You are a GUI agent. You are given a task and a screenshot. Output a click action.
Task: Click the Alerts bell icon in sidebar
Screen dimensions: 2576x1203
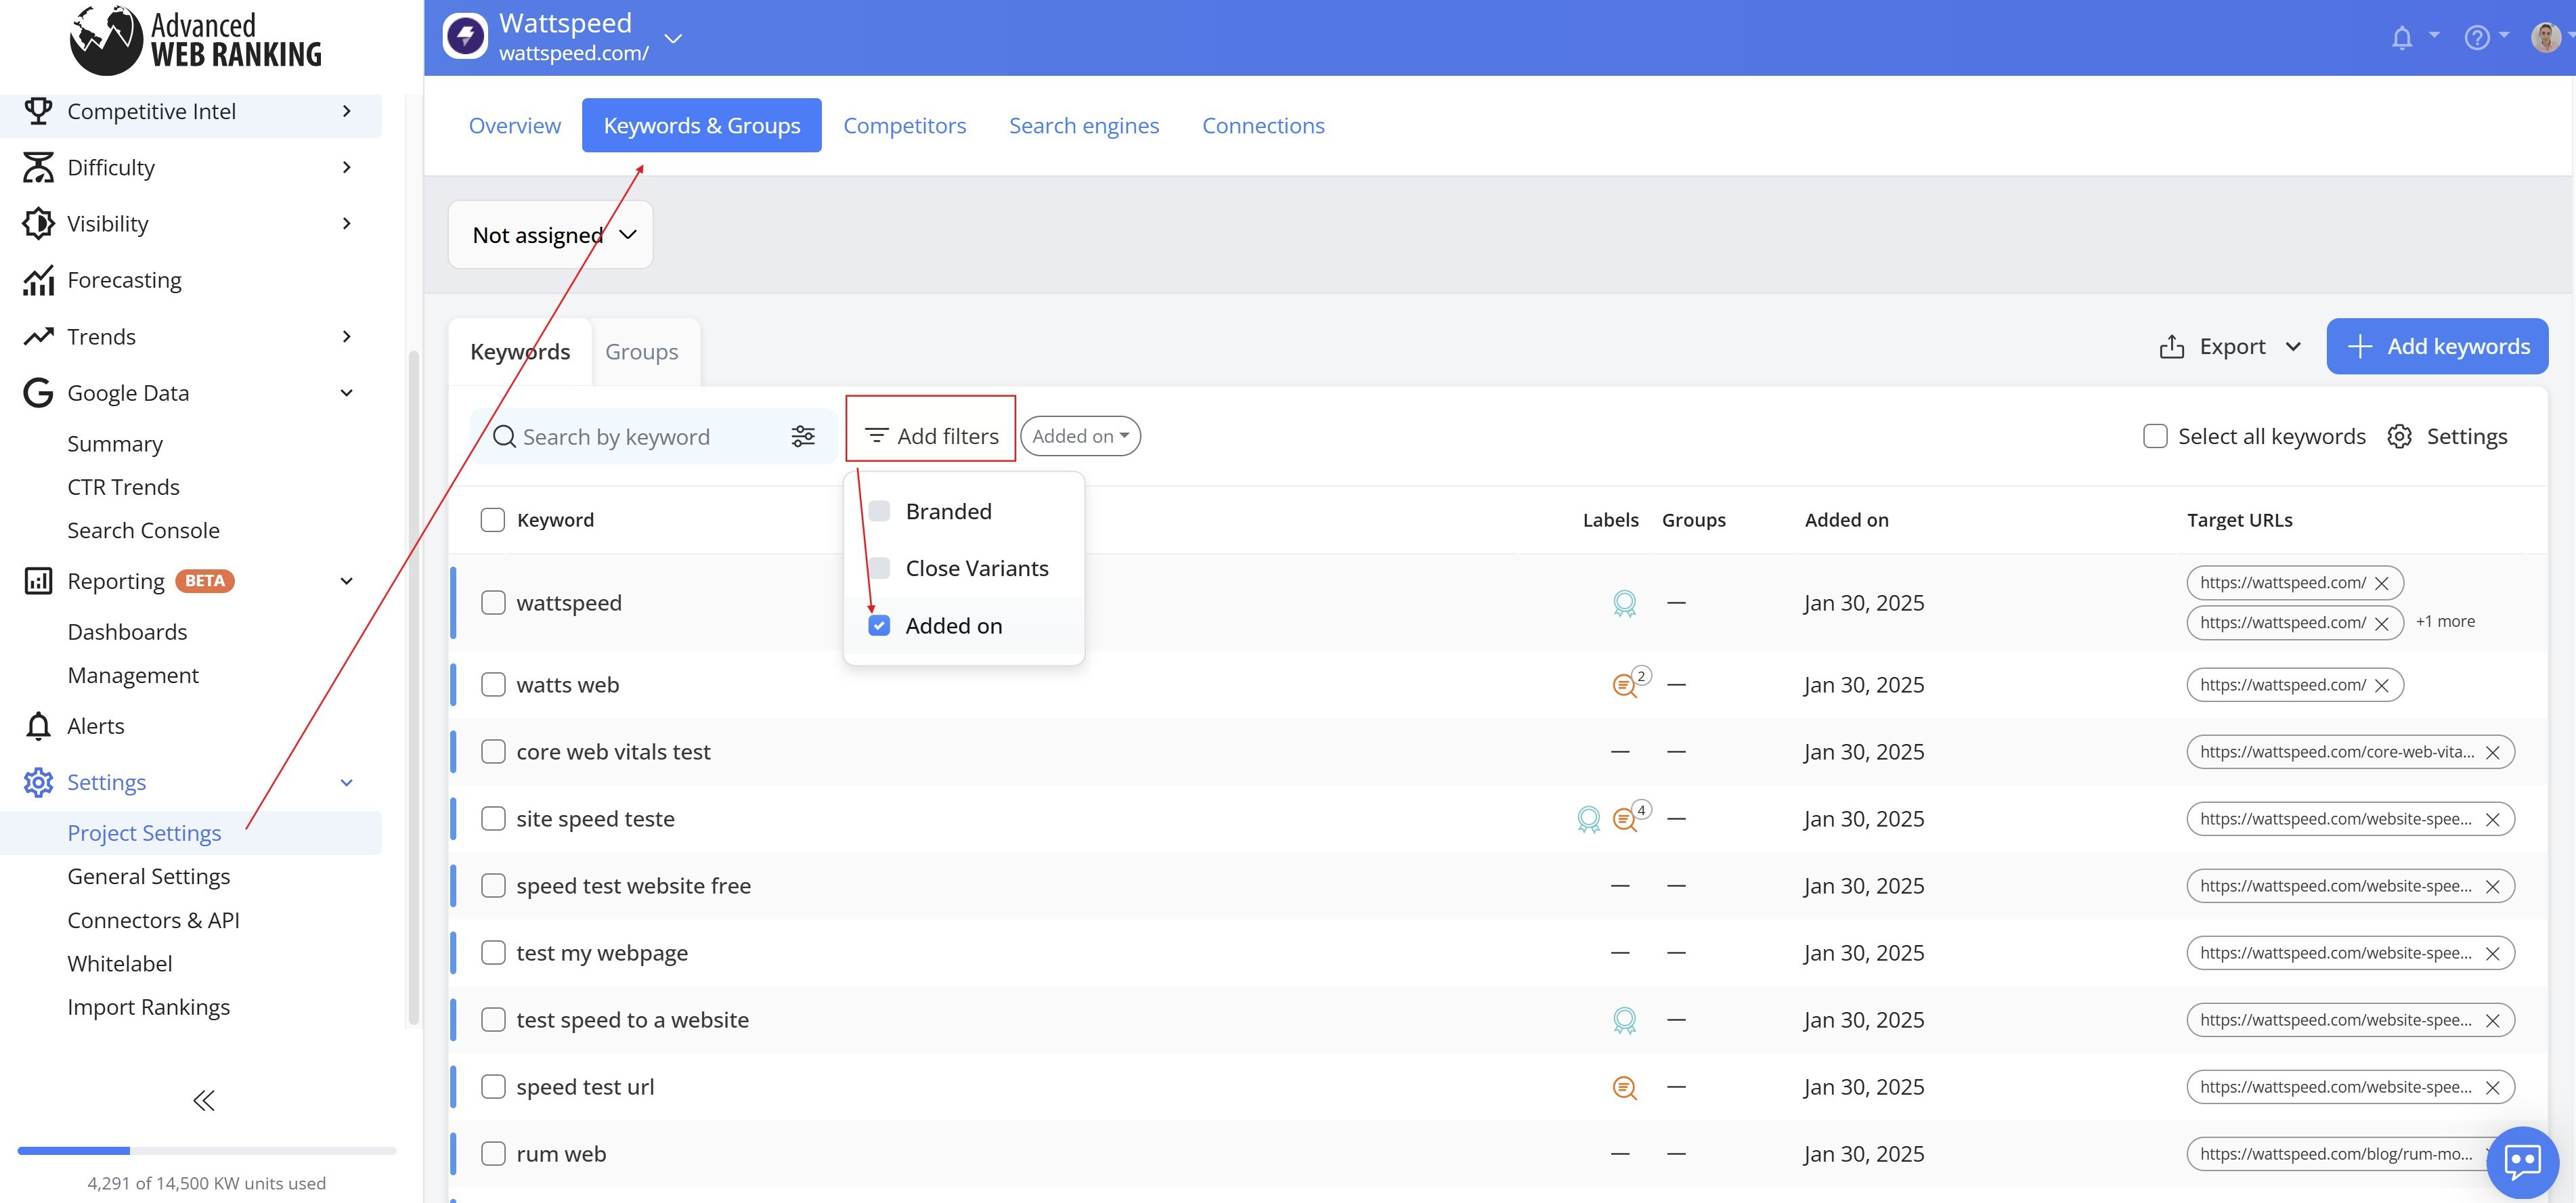point(38,726)
